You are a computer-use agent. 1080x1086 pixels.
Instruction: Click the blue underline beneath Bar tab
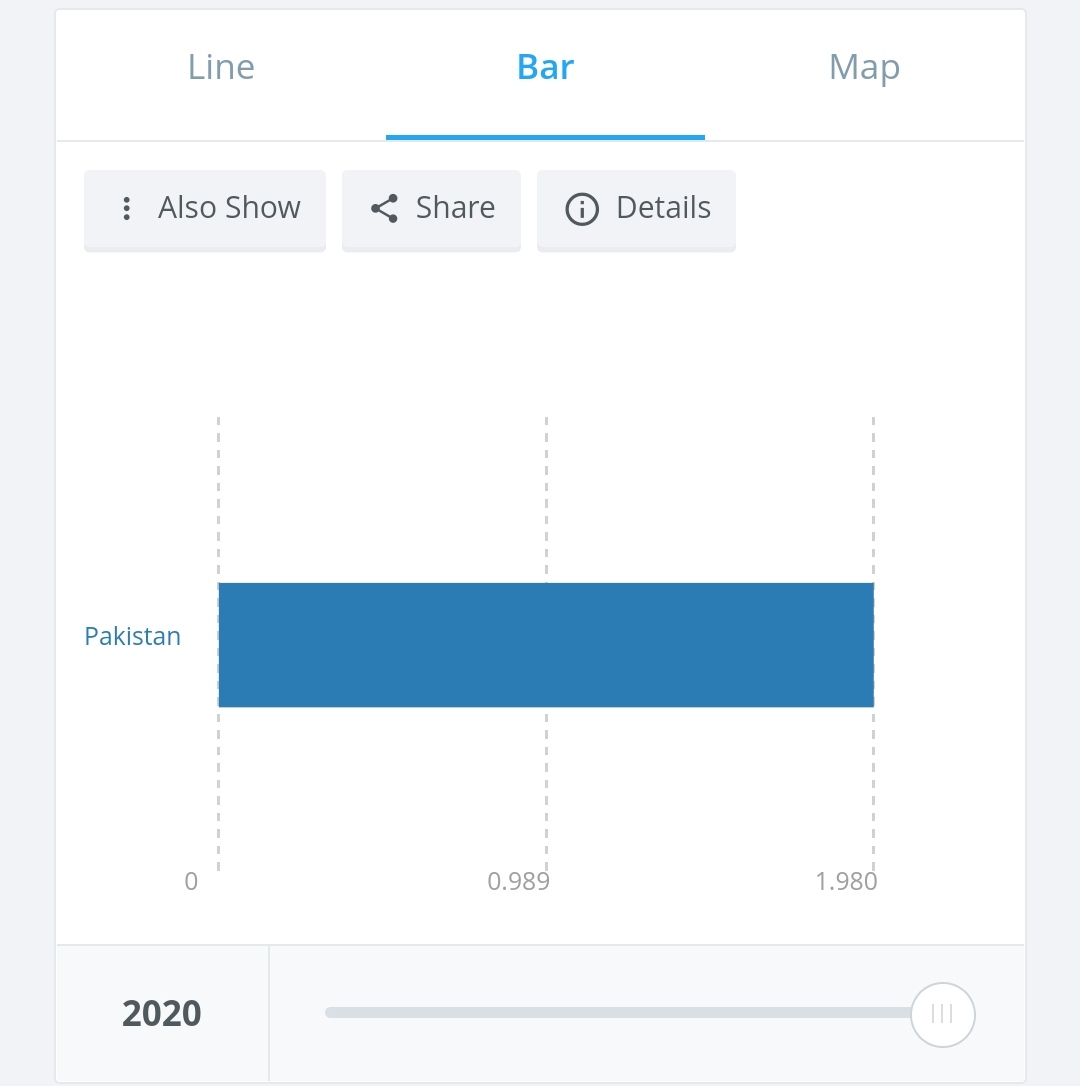(x=545, y=138)
